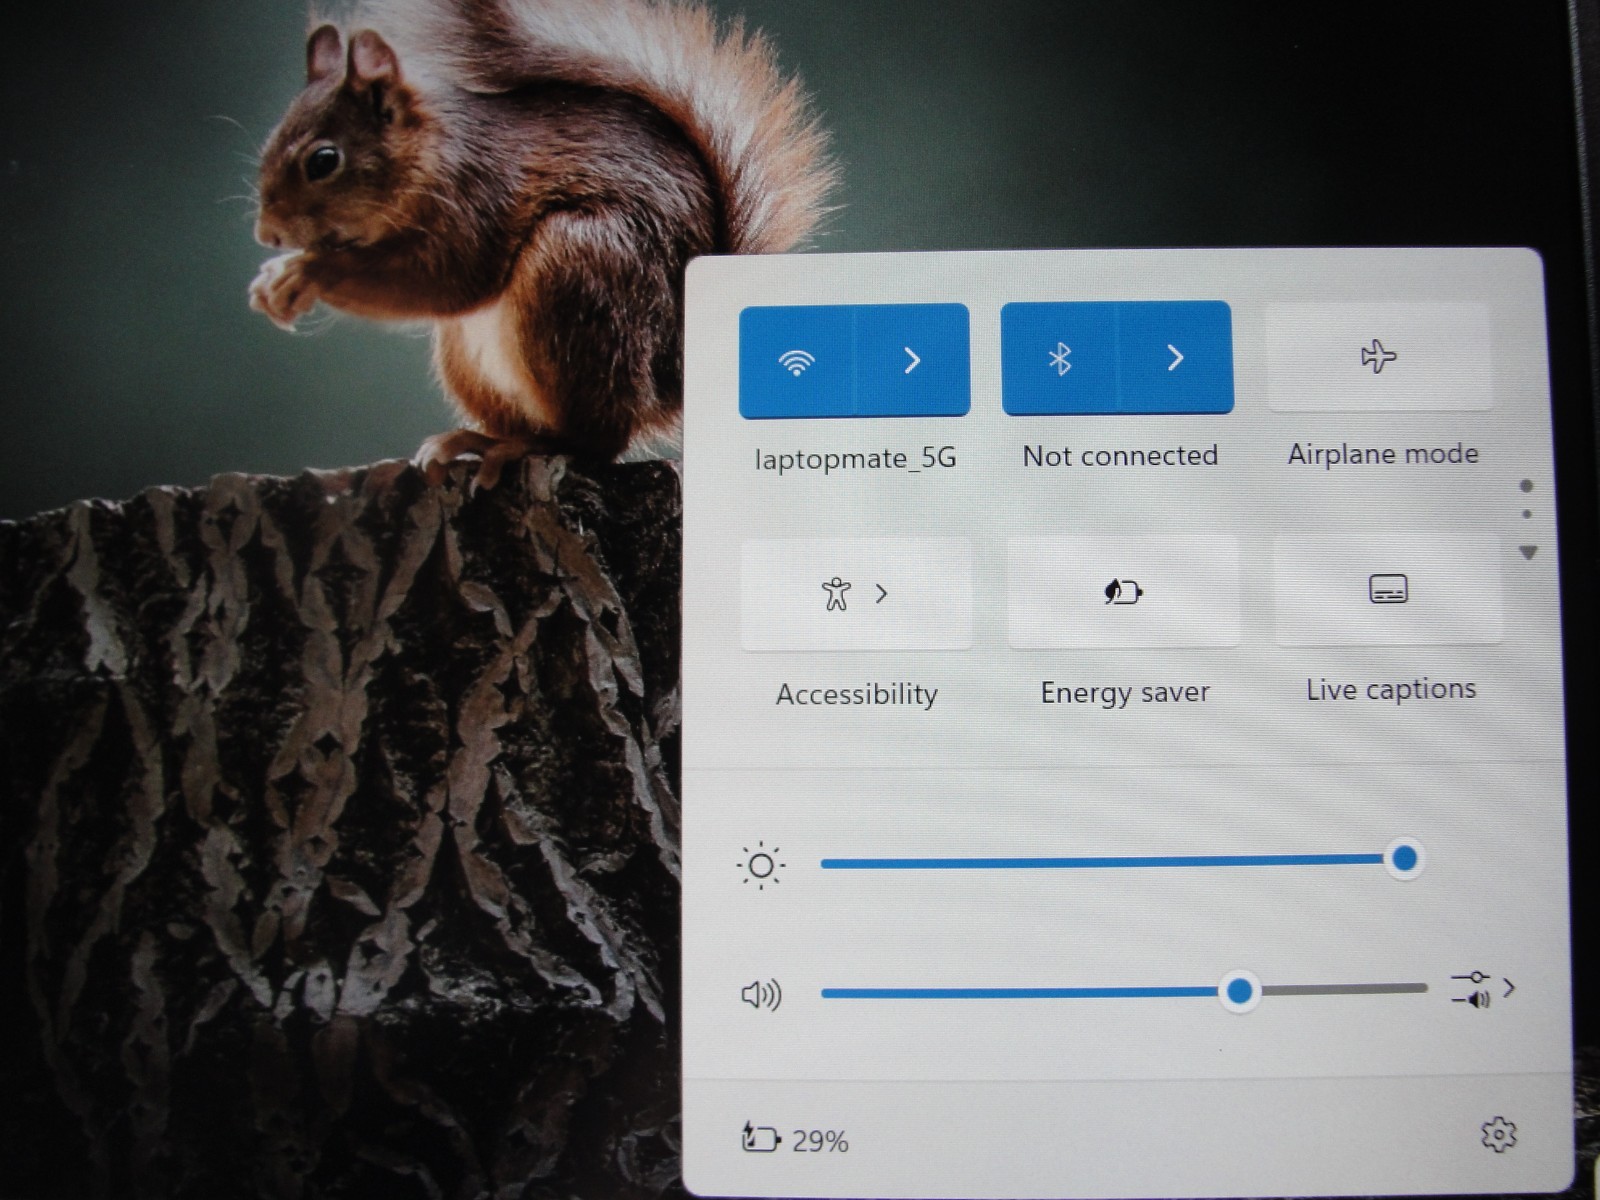Select the 'laptopmate_5G' network label
Viewport: 1600px width, 1200px height.
855,458
